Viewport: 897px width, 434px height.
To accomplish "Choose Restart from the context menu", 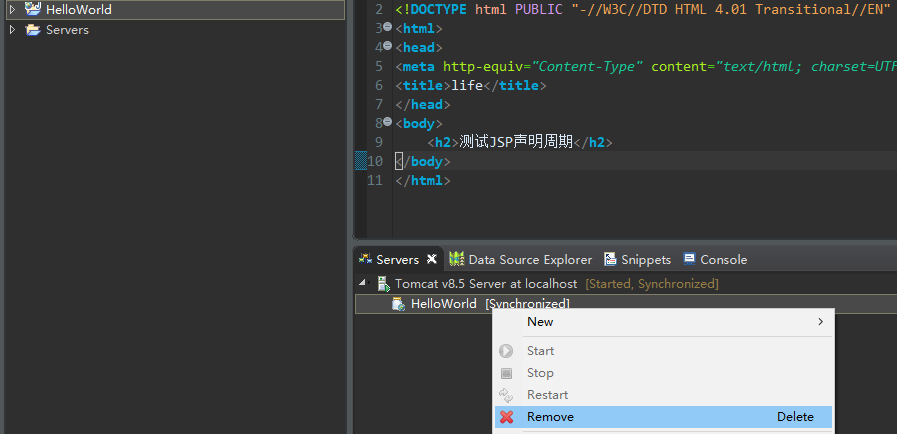I will (x=663, y=395).
